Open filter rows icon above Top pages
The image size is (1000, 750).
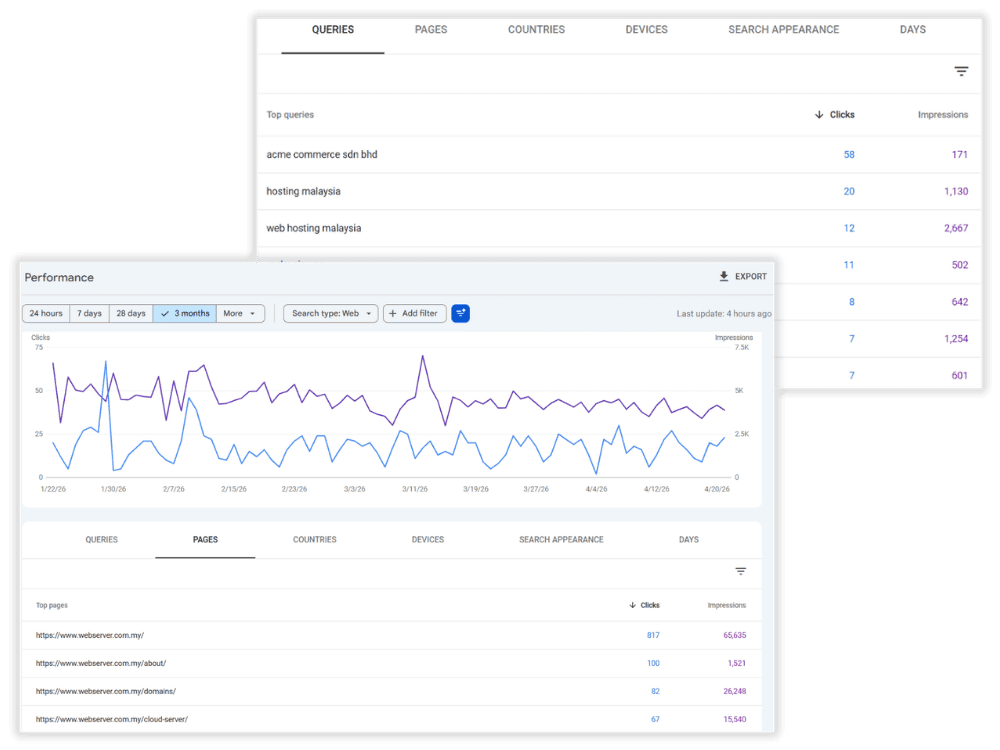click(740, 571)
